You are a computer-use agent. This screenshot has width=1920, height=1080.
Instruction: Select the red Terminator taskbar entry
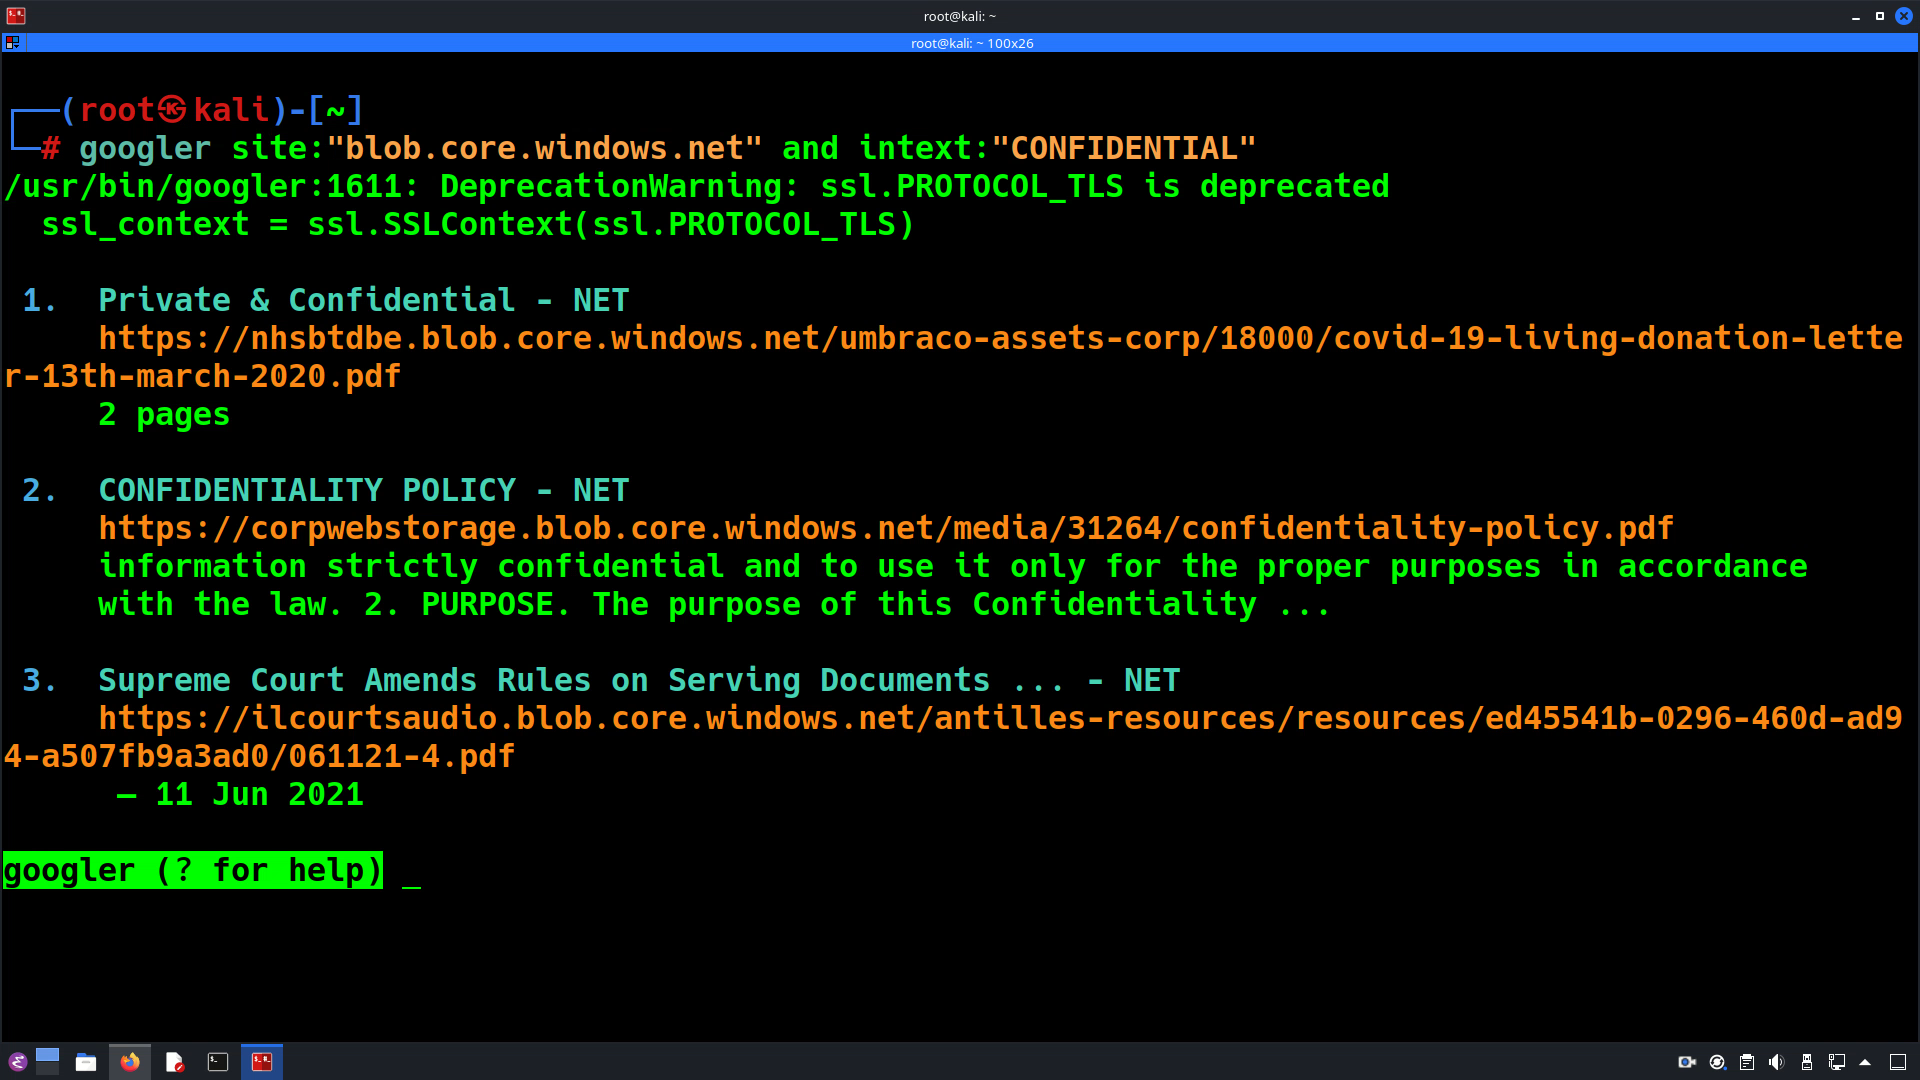(262, 1062)
